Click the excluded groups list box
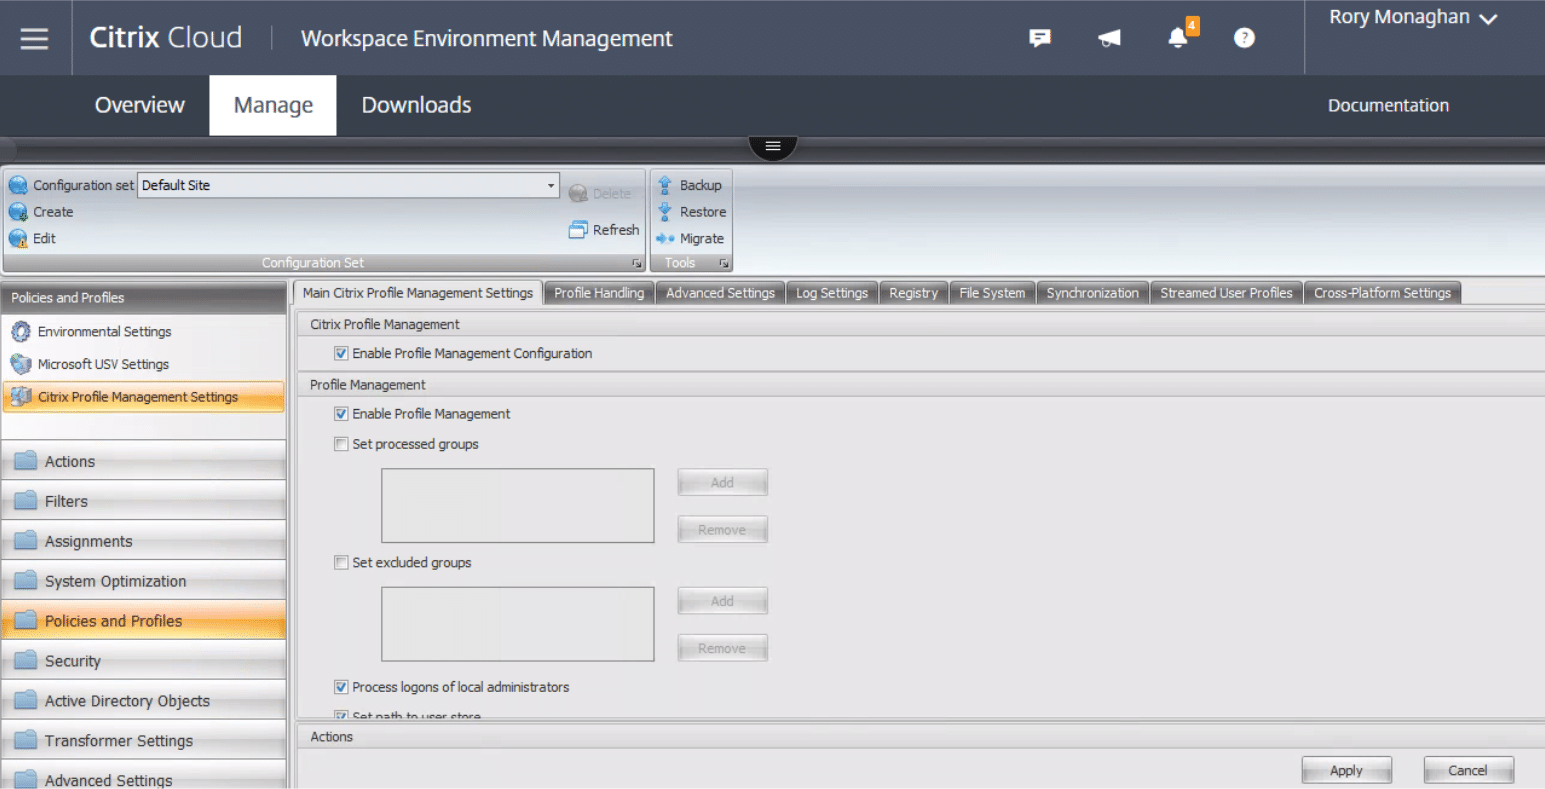The width and height of the screenshot is (1545, 789). [518, 624]
